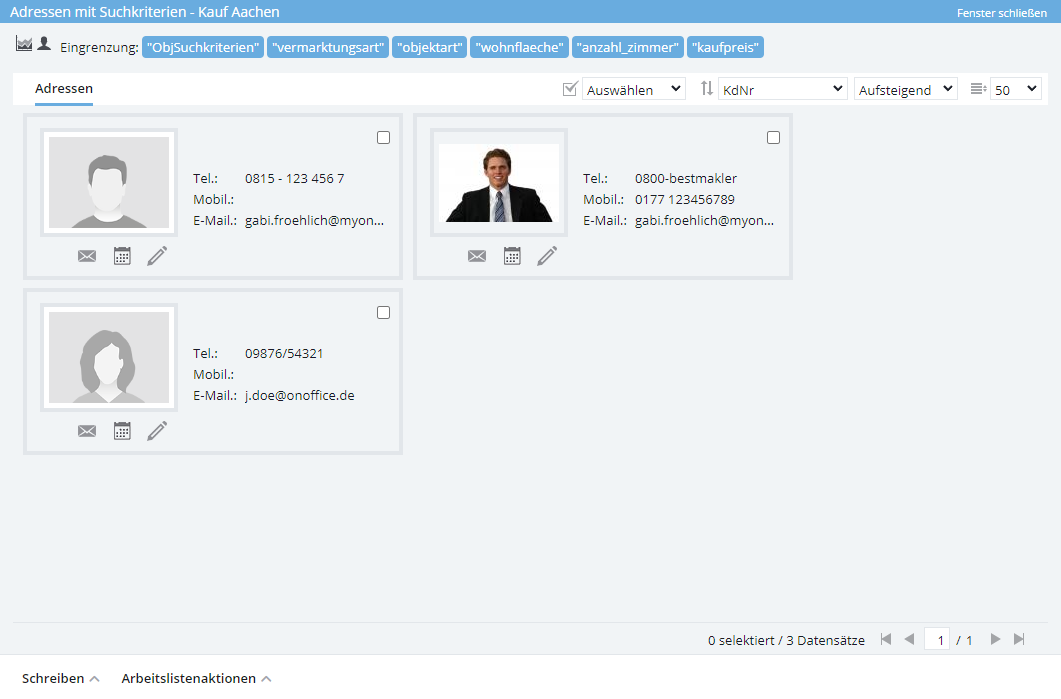Go to the next results page
The height and width of the screenshot is (699, 1061).
(995, 639)
